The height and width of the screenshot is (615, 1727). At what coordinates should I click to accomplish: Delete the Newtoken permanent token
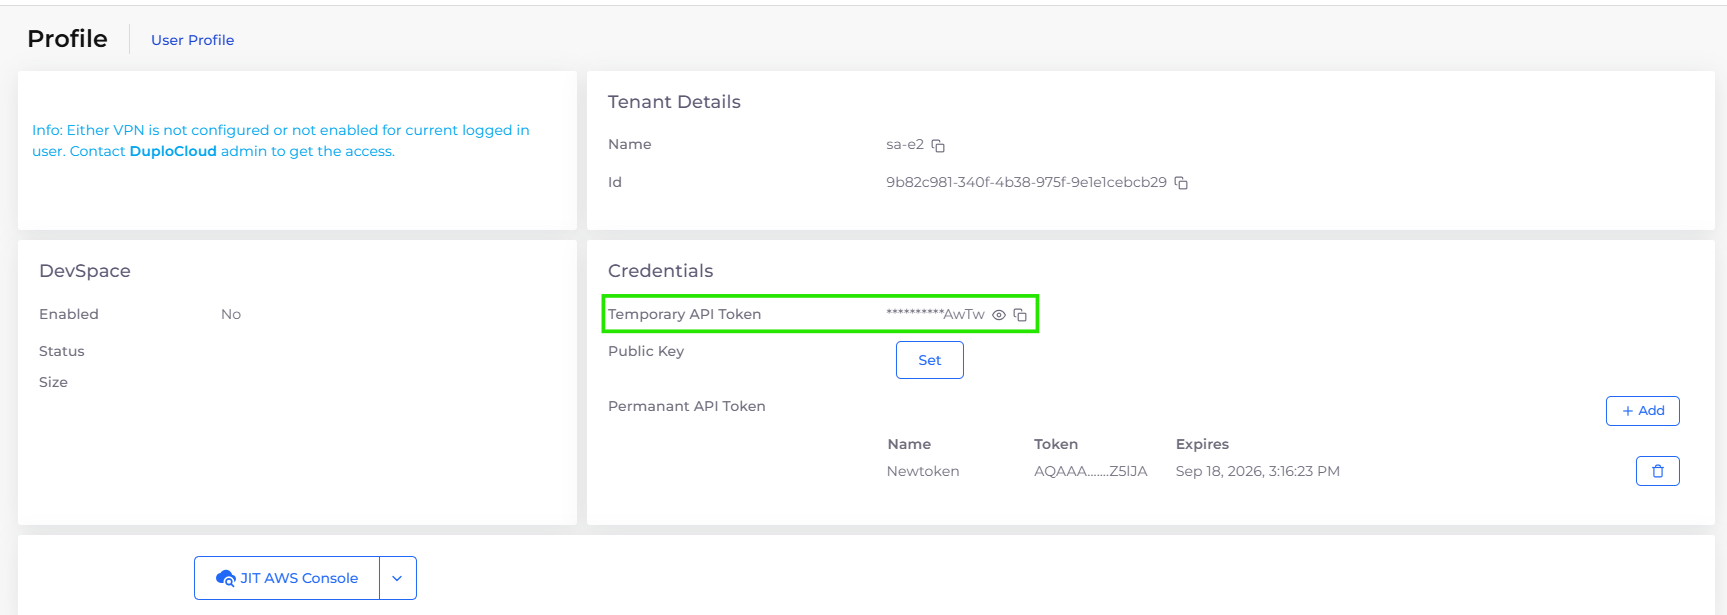pos(1657,471)
